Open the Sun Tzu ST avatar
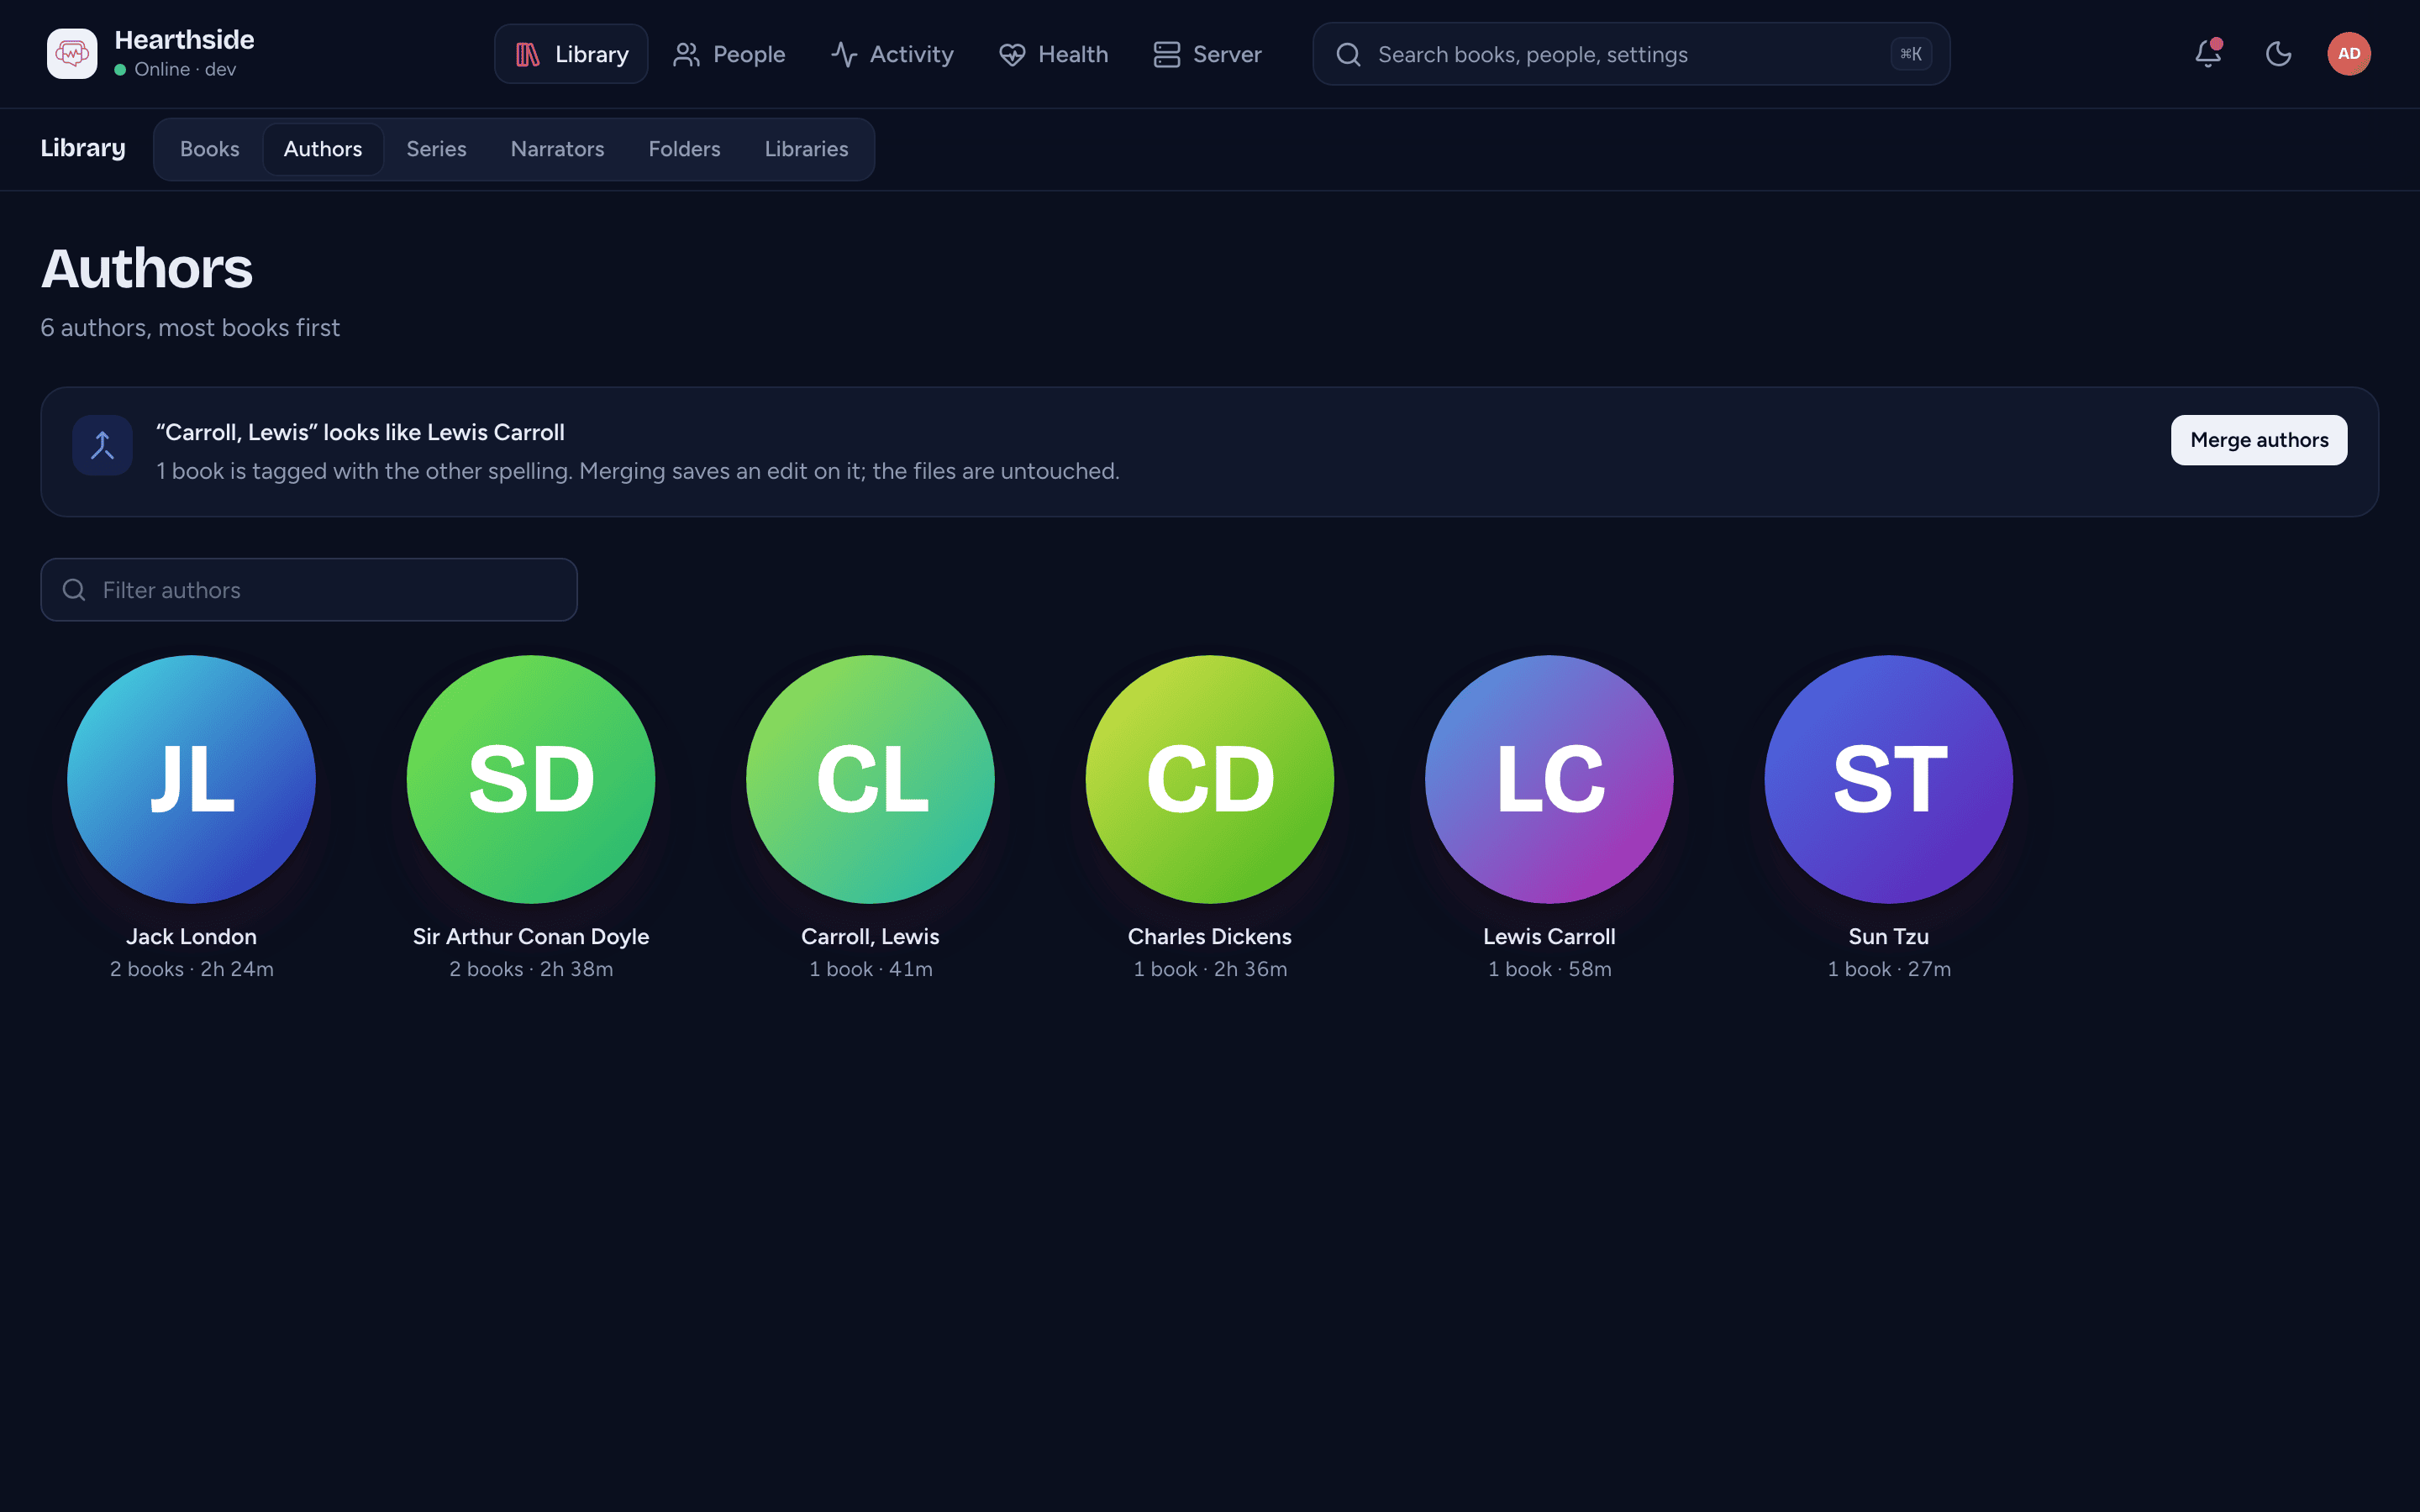This screenshot has height=1512, width=2420. pos(1889,779)
